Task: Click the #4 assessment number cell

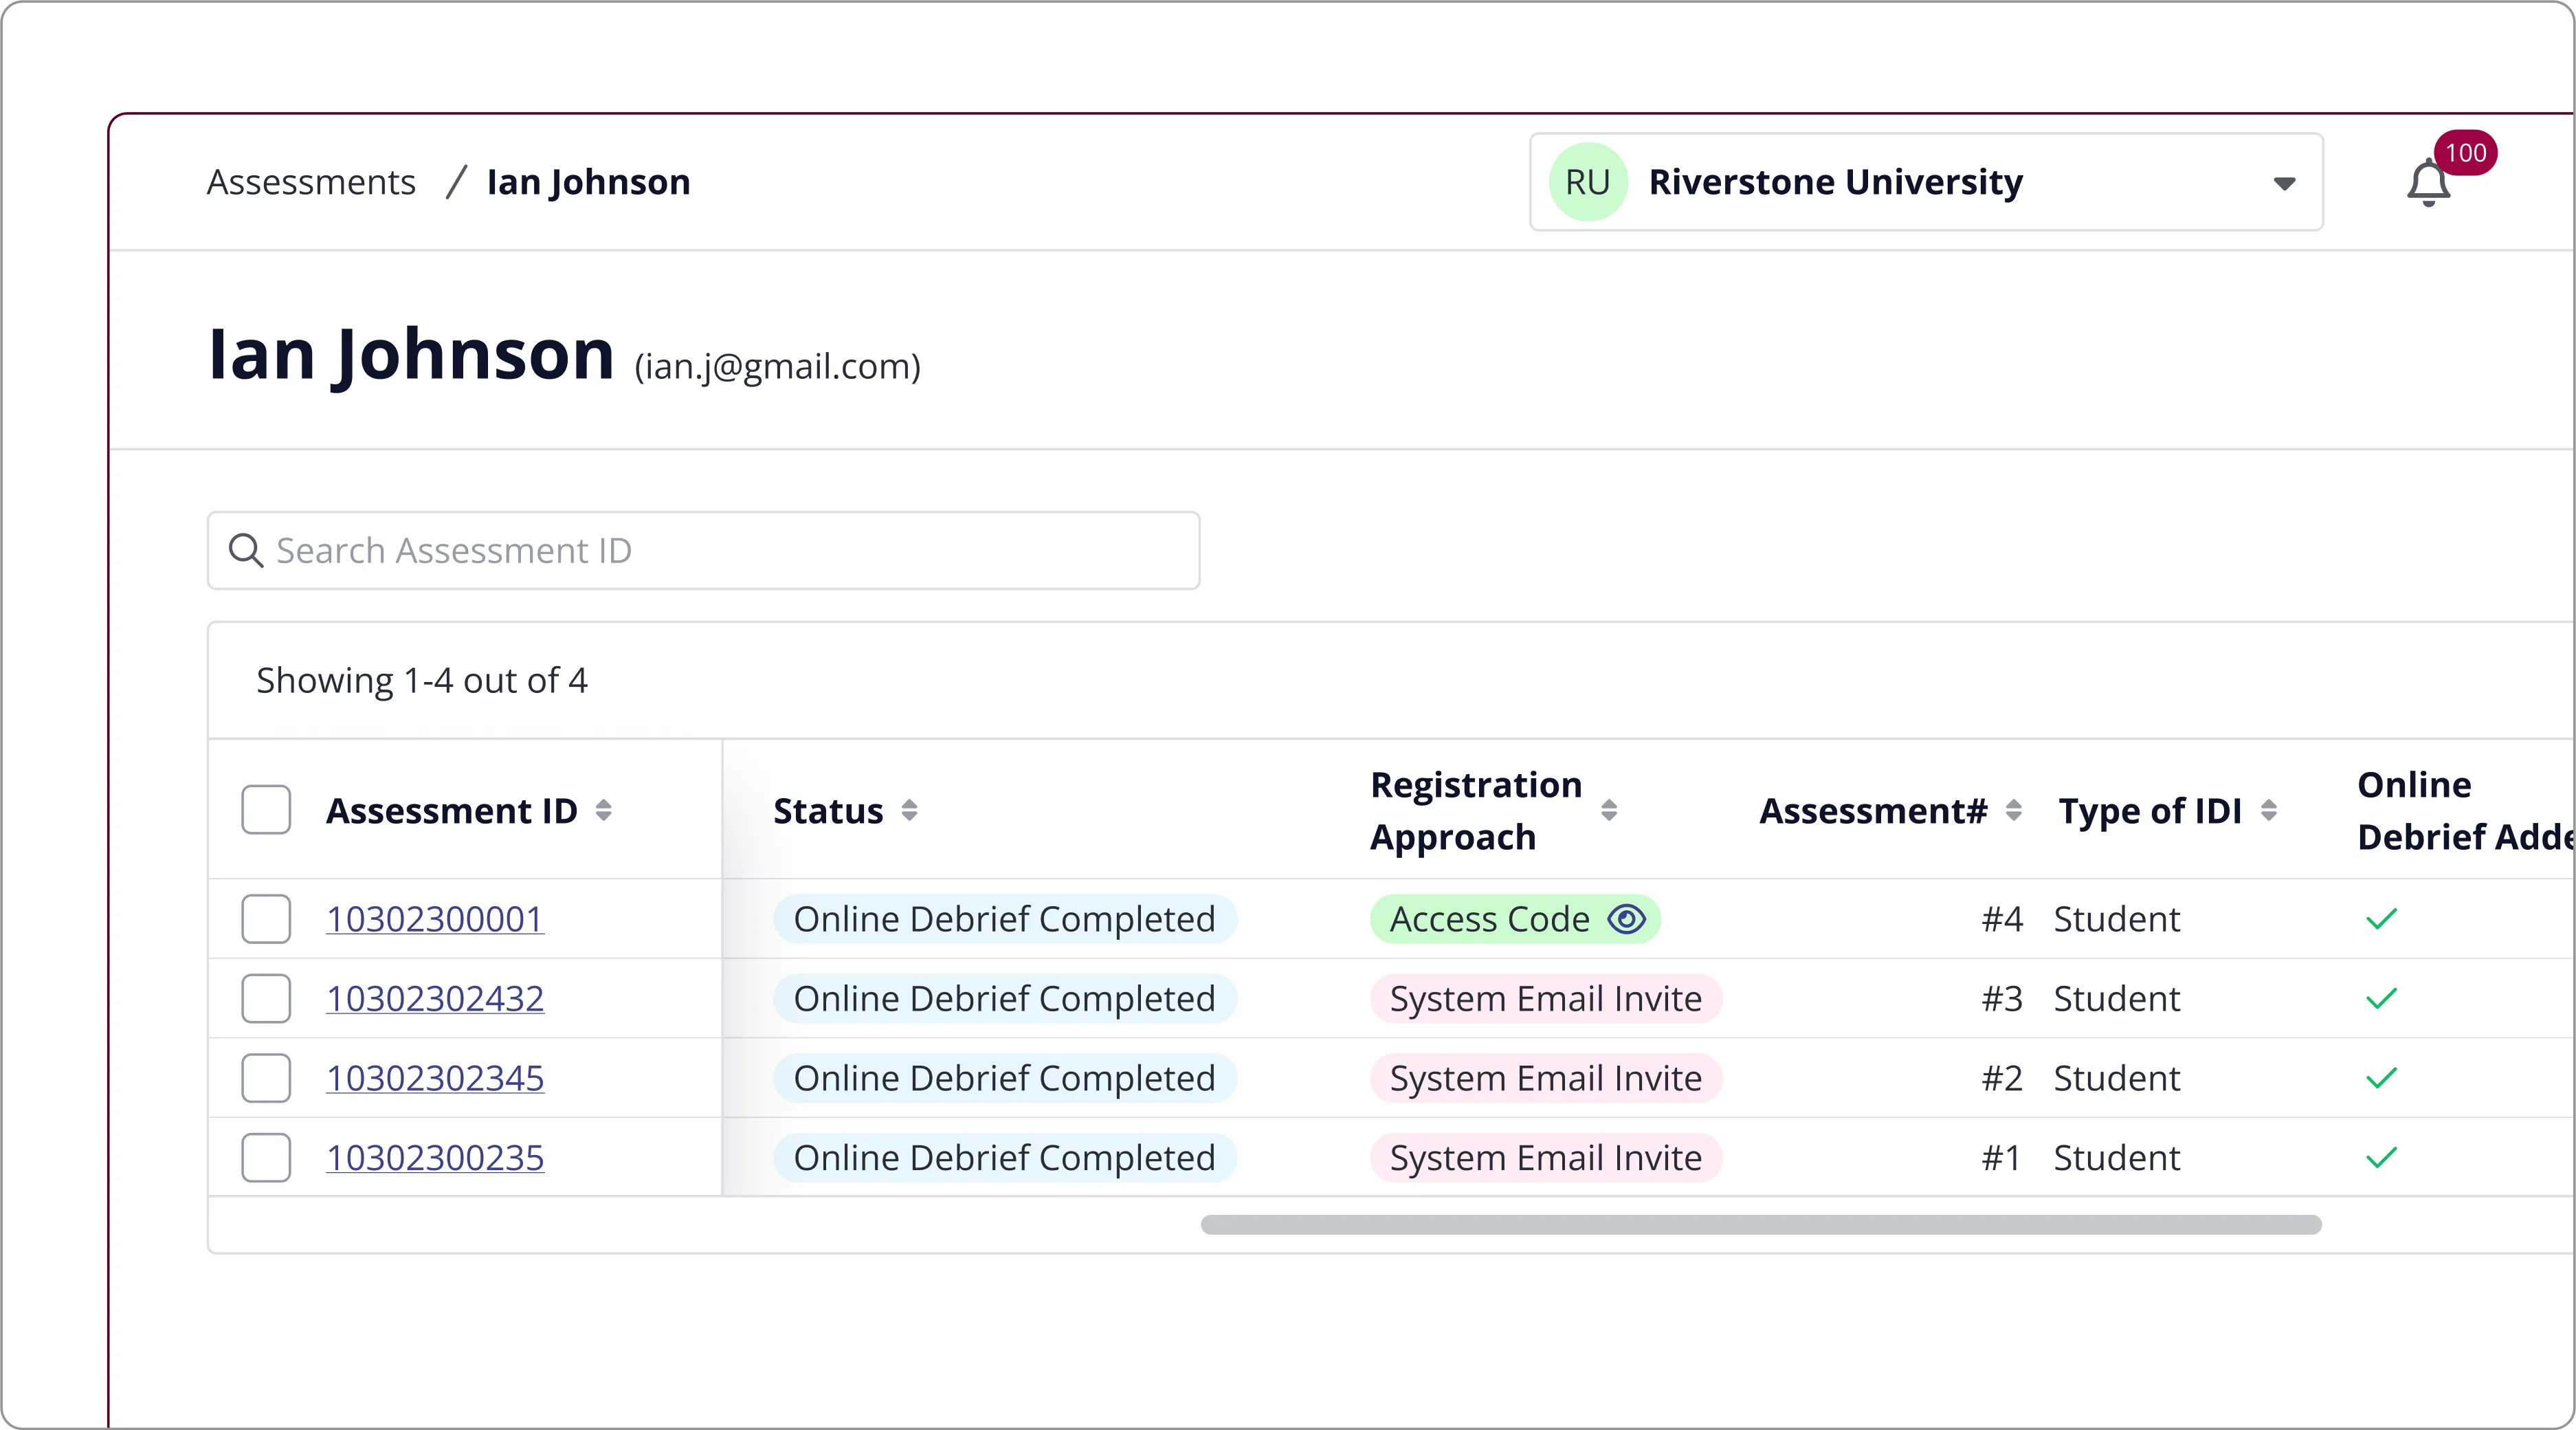Action: pyautogui.click(x=2002, y=919)
